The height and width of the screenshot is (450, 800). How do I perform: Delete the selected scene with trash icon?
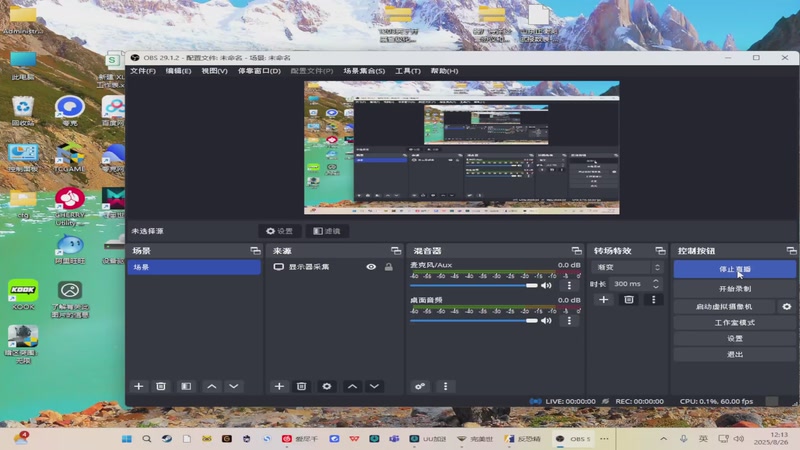pyautogui.click(x=161, y=386)
